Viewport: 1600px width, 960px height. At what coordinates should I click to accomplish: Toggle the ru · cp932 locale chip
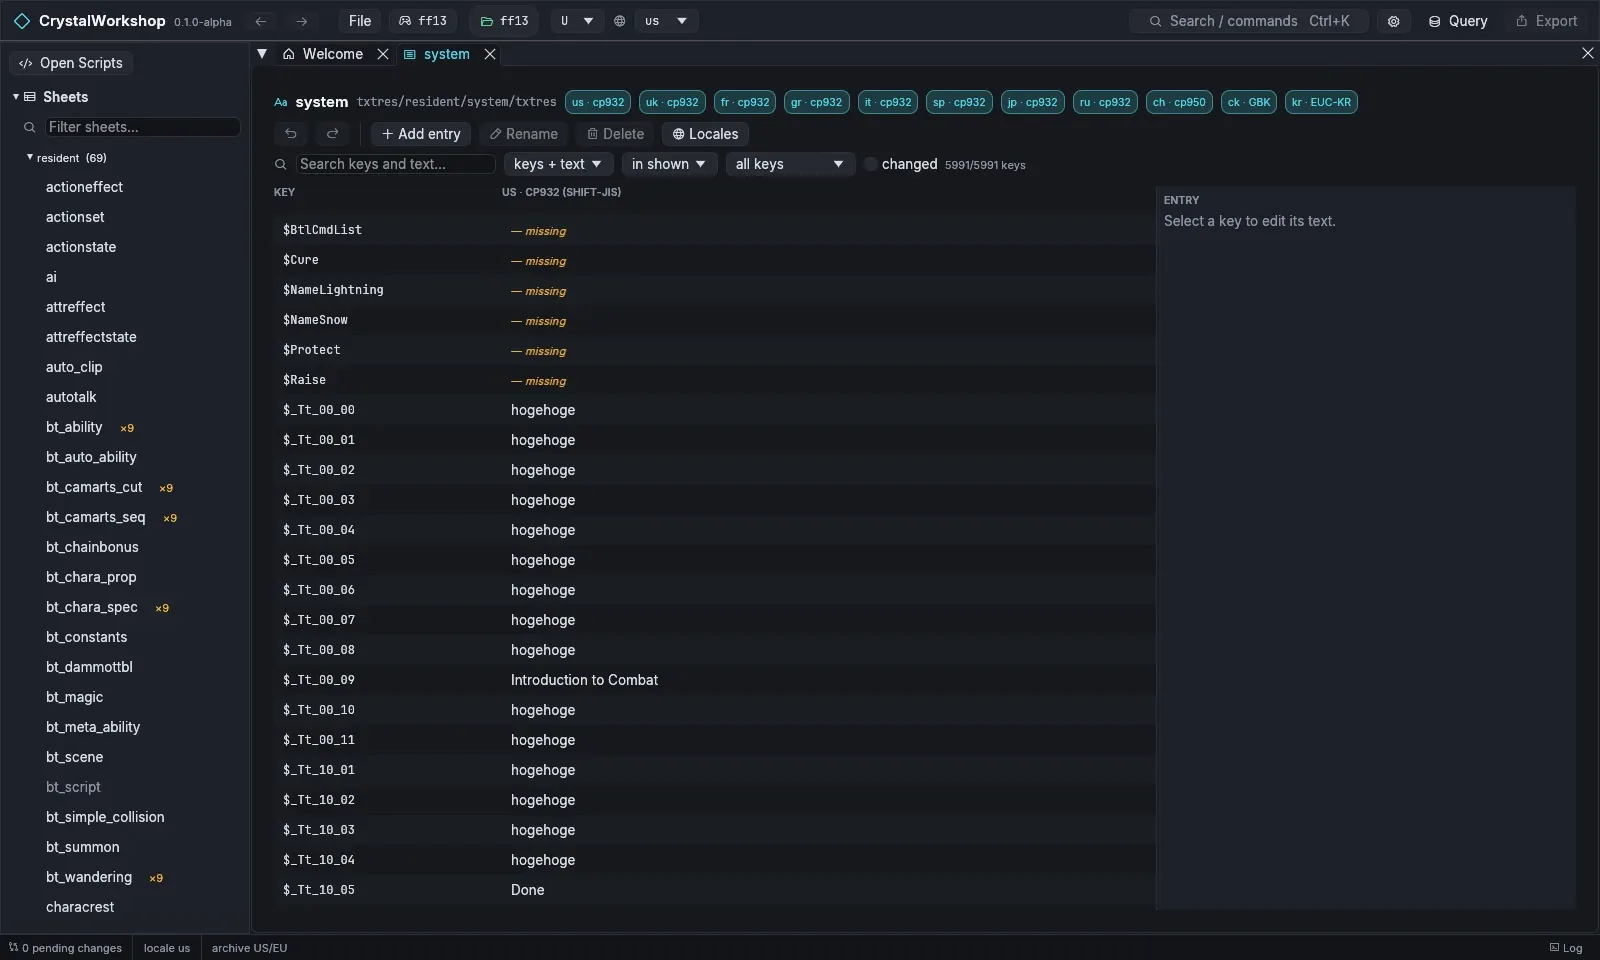click(1105, 102)
